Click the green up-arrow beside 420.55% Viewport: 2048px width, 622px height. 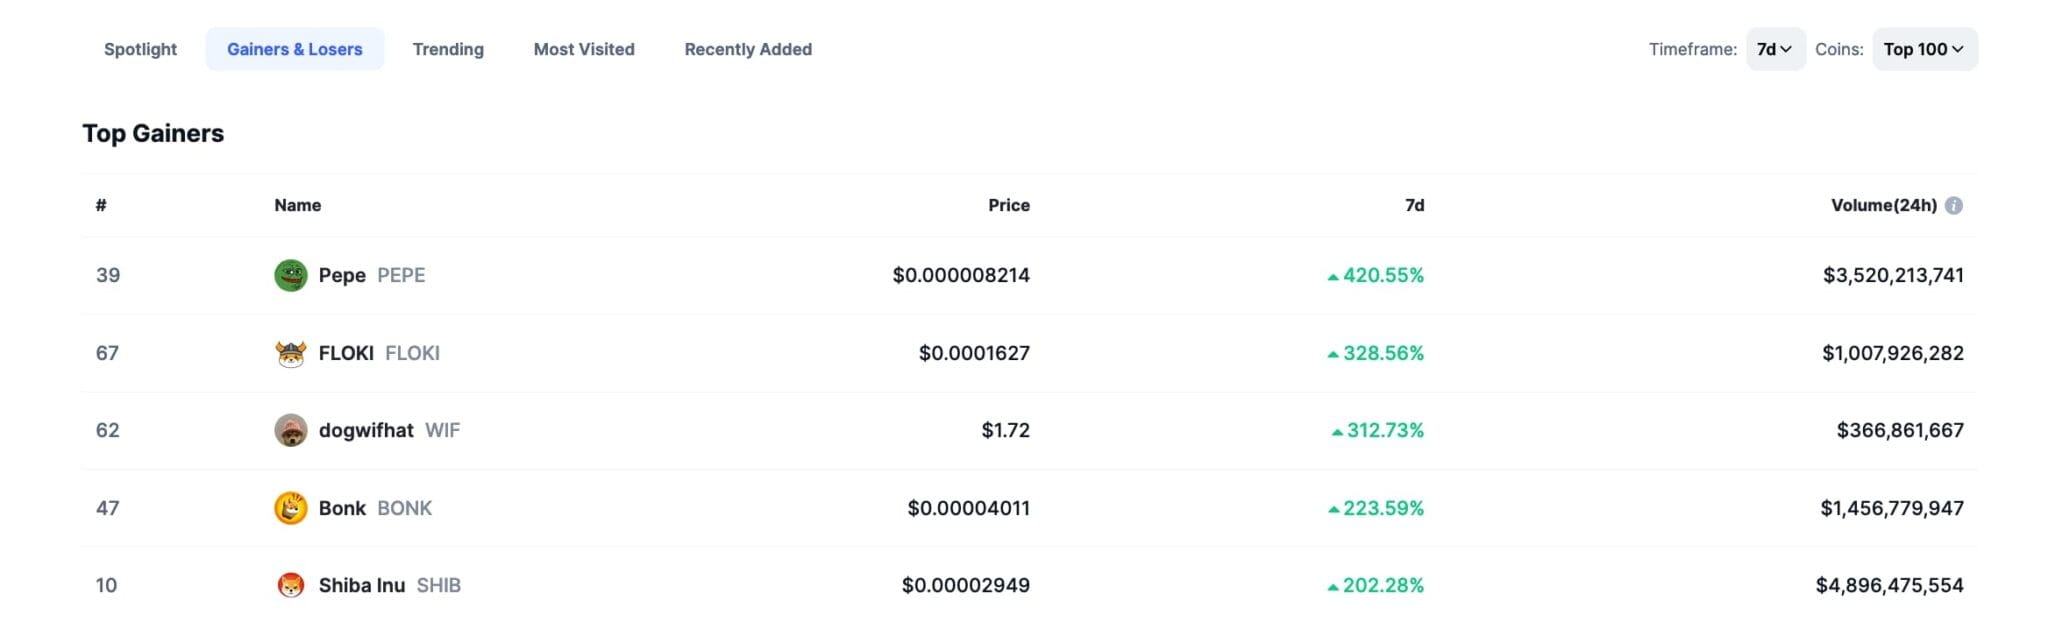1334,275
